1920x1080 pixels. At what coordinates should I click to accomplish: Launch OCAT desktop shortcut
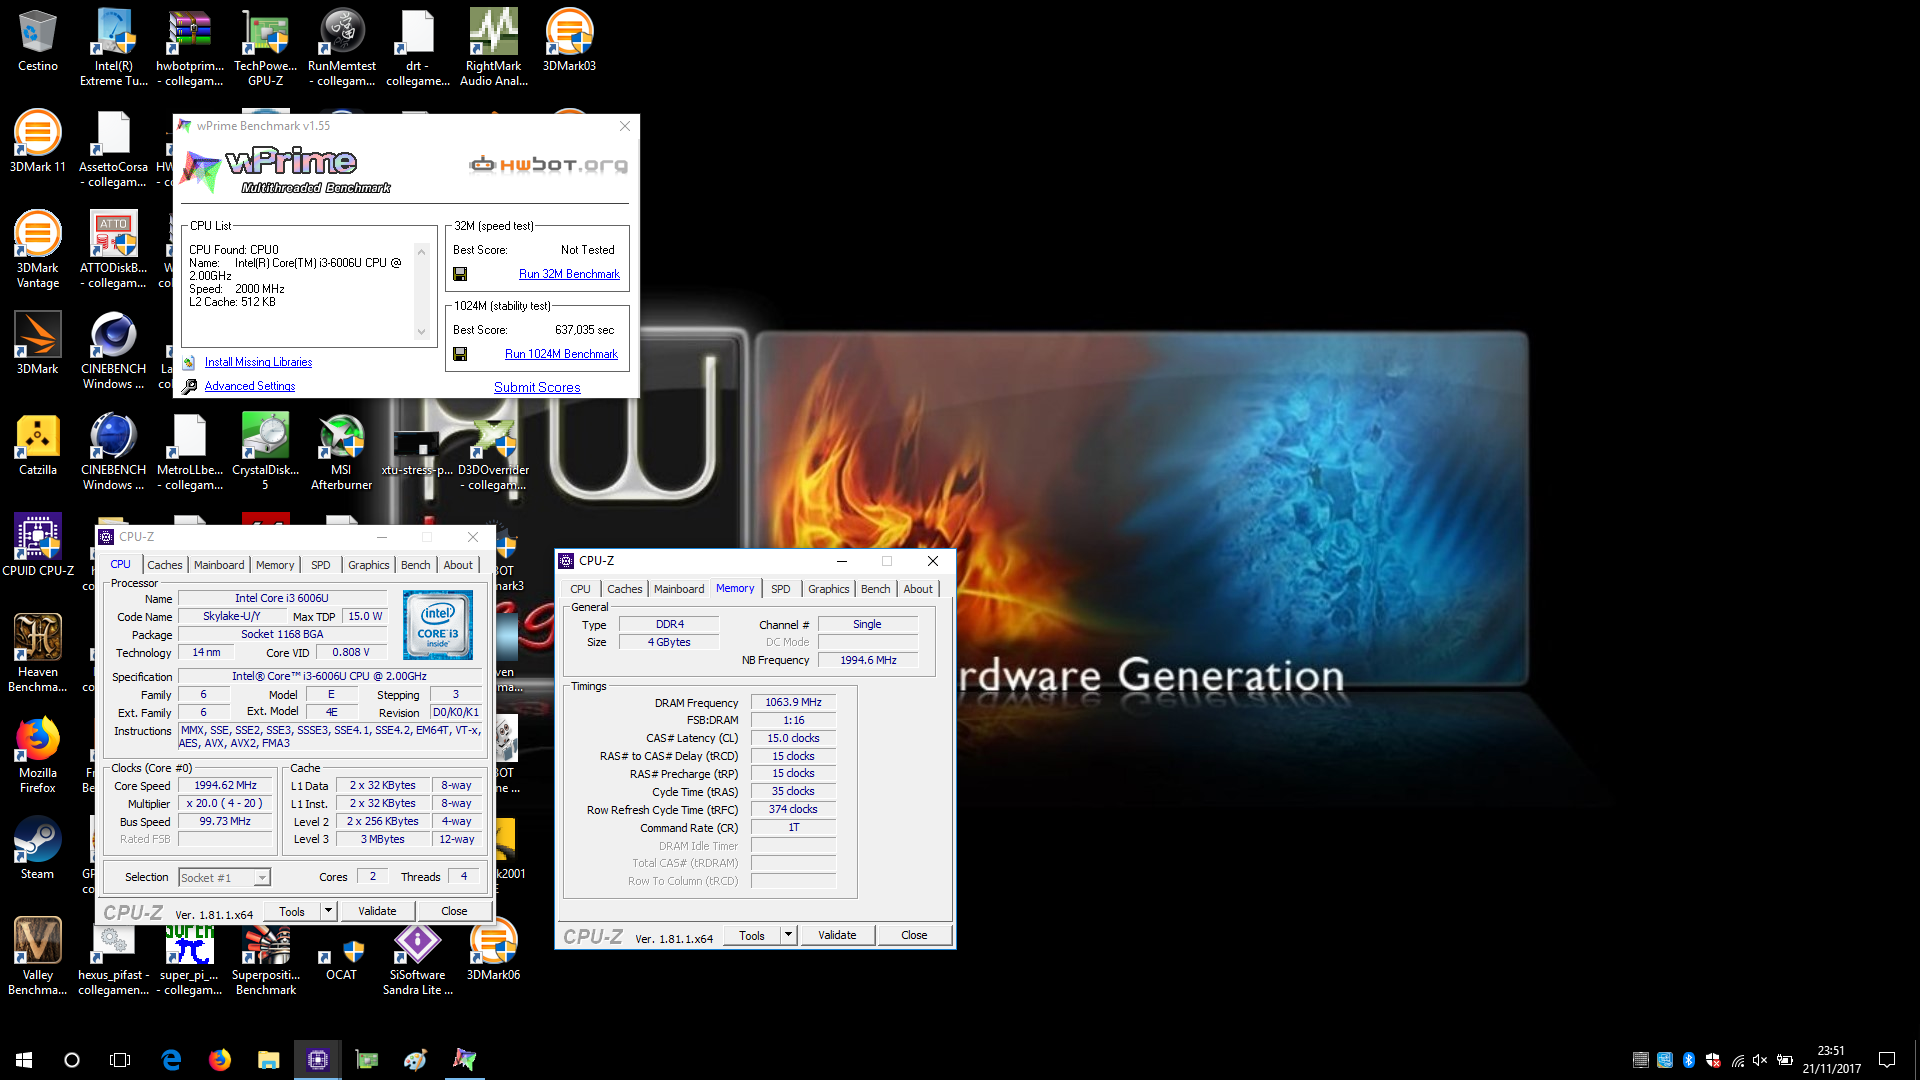click(341, 958)
